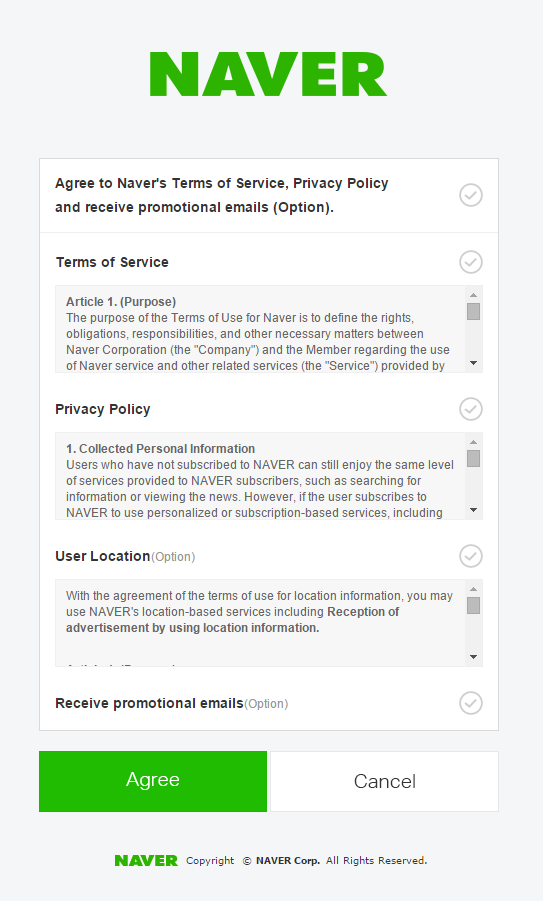This screenshot has width=543, height=901.
Task: Click the Privacy Policy scroll-down arrow
Action: (473, 510)
